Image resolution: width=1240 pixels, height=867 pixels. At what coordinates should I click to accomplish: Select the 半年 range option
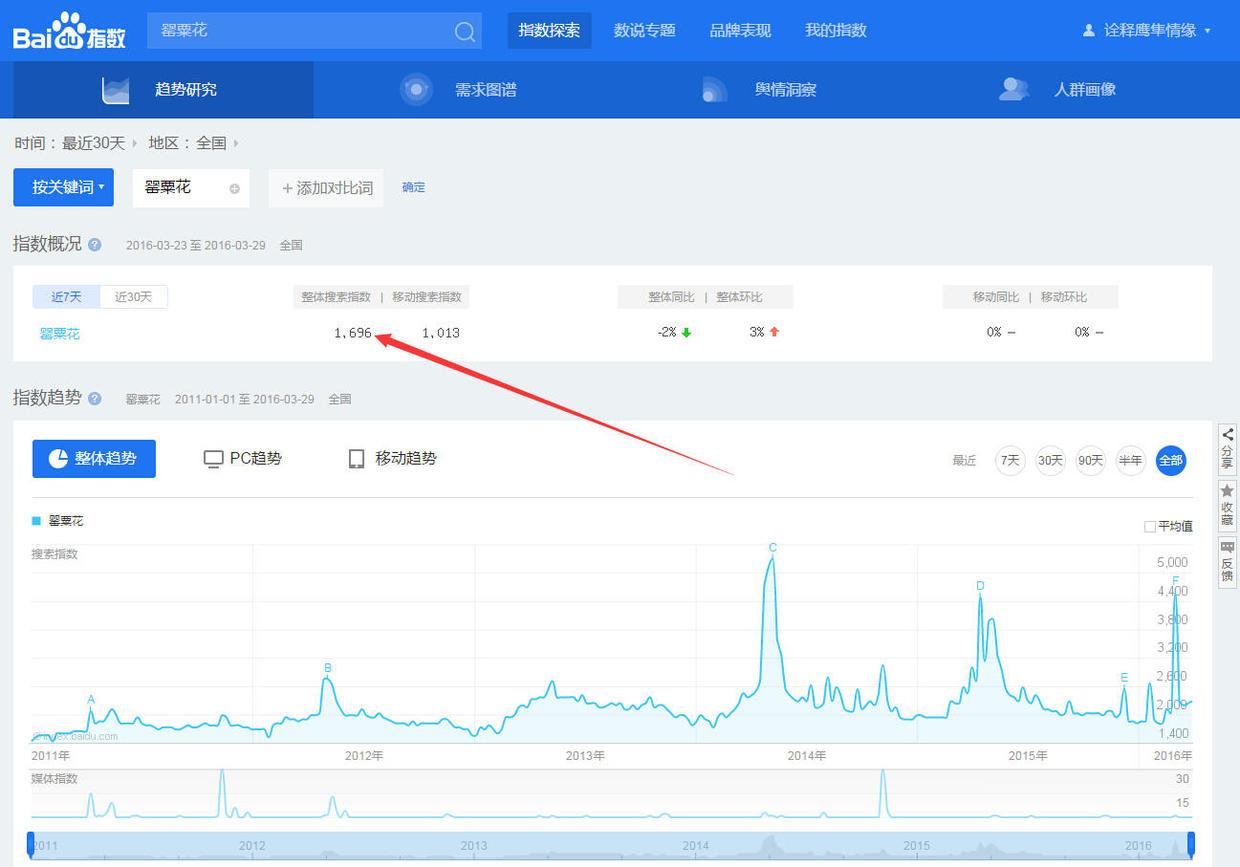[1130, 460]
